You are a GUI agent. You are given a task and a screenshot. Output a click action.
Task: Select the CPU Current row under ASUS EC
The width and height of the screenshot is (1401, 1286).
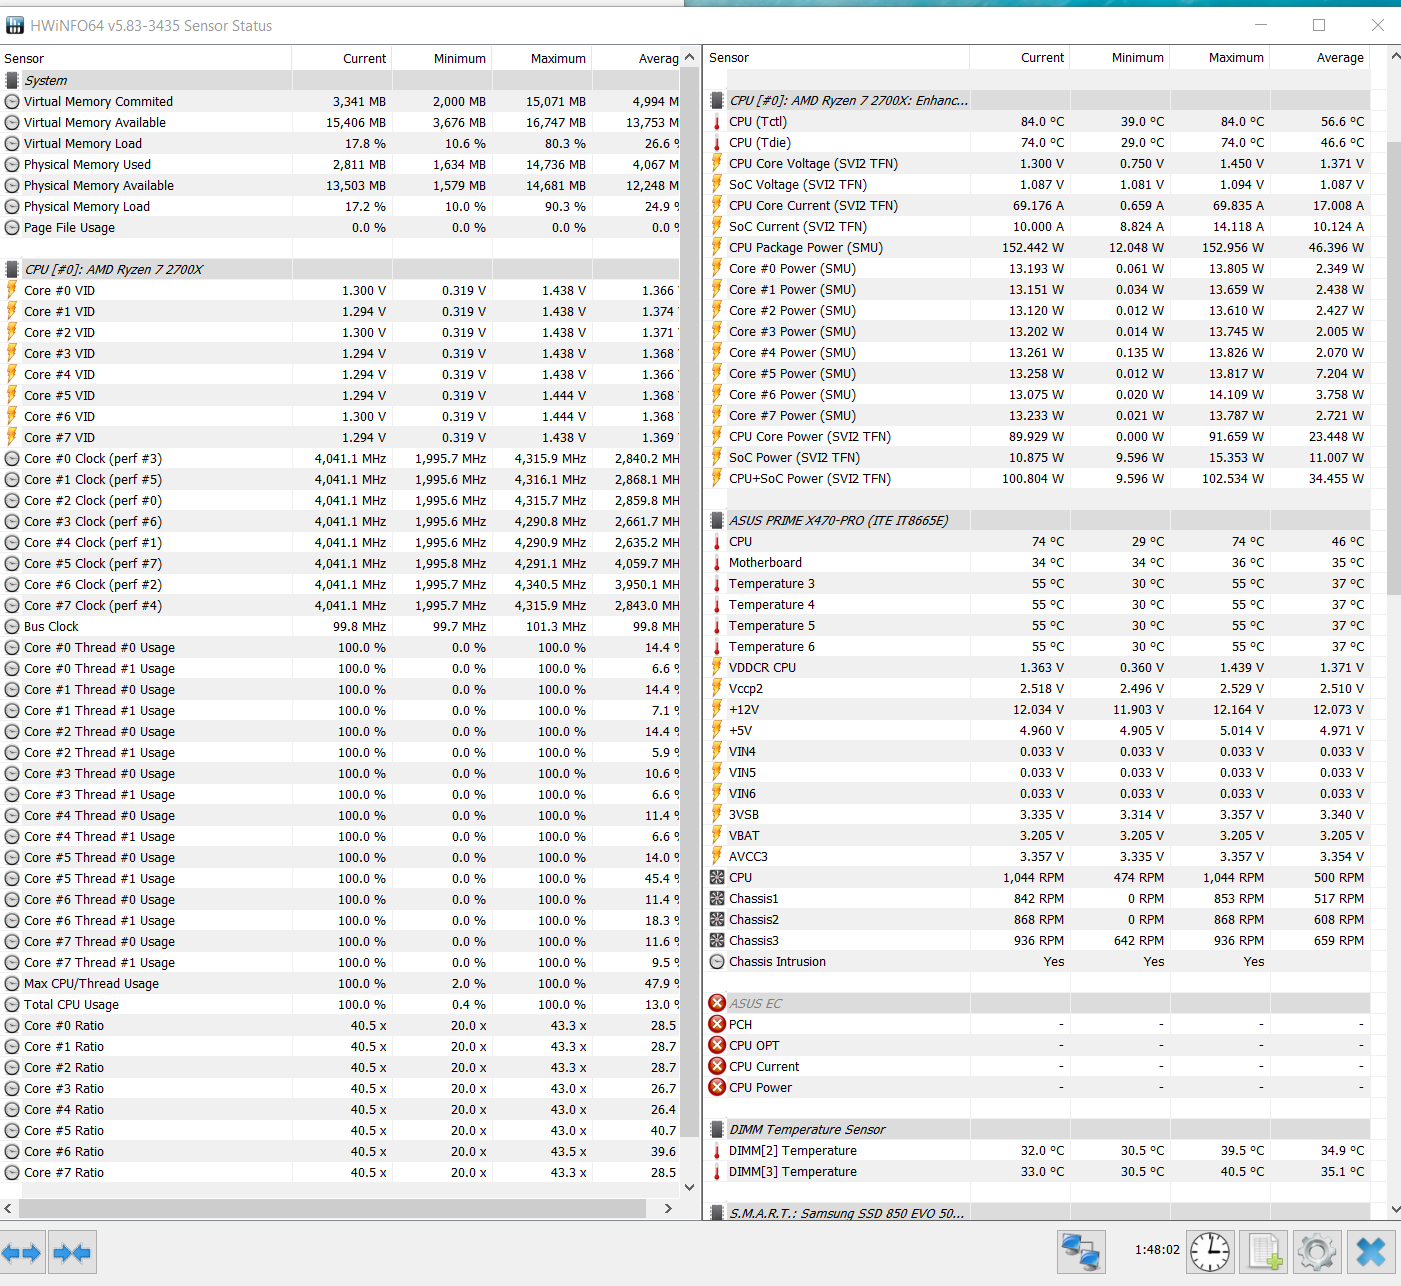1038,1066
